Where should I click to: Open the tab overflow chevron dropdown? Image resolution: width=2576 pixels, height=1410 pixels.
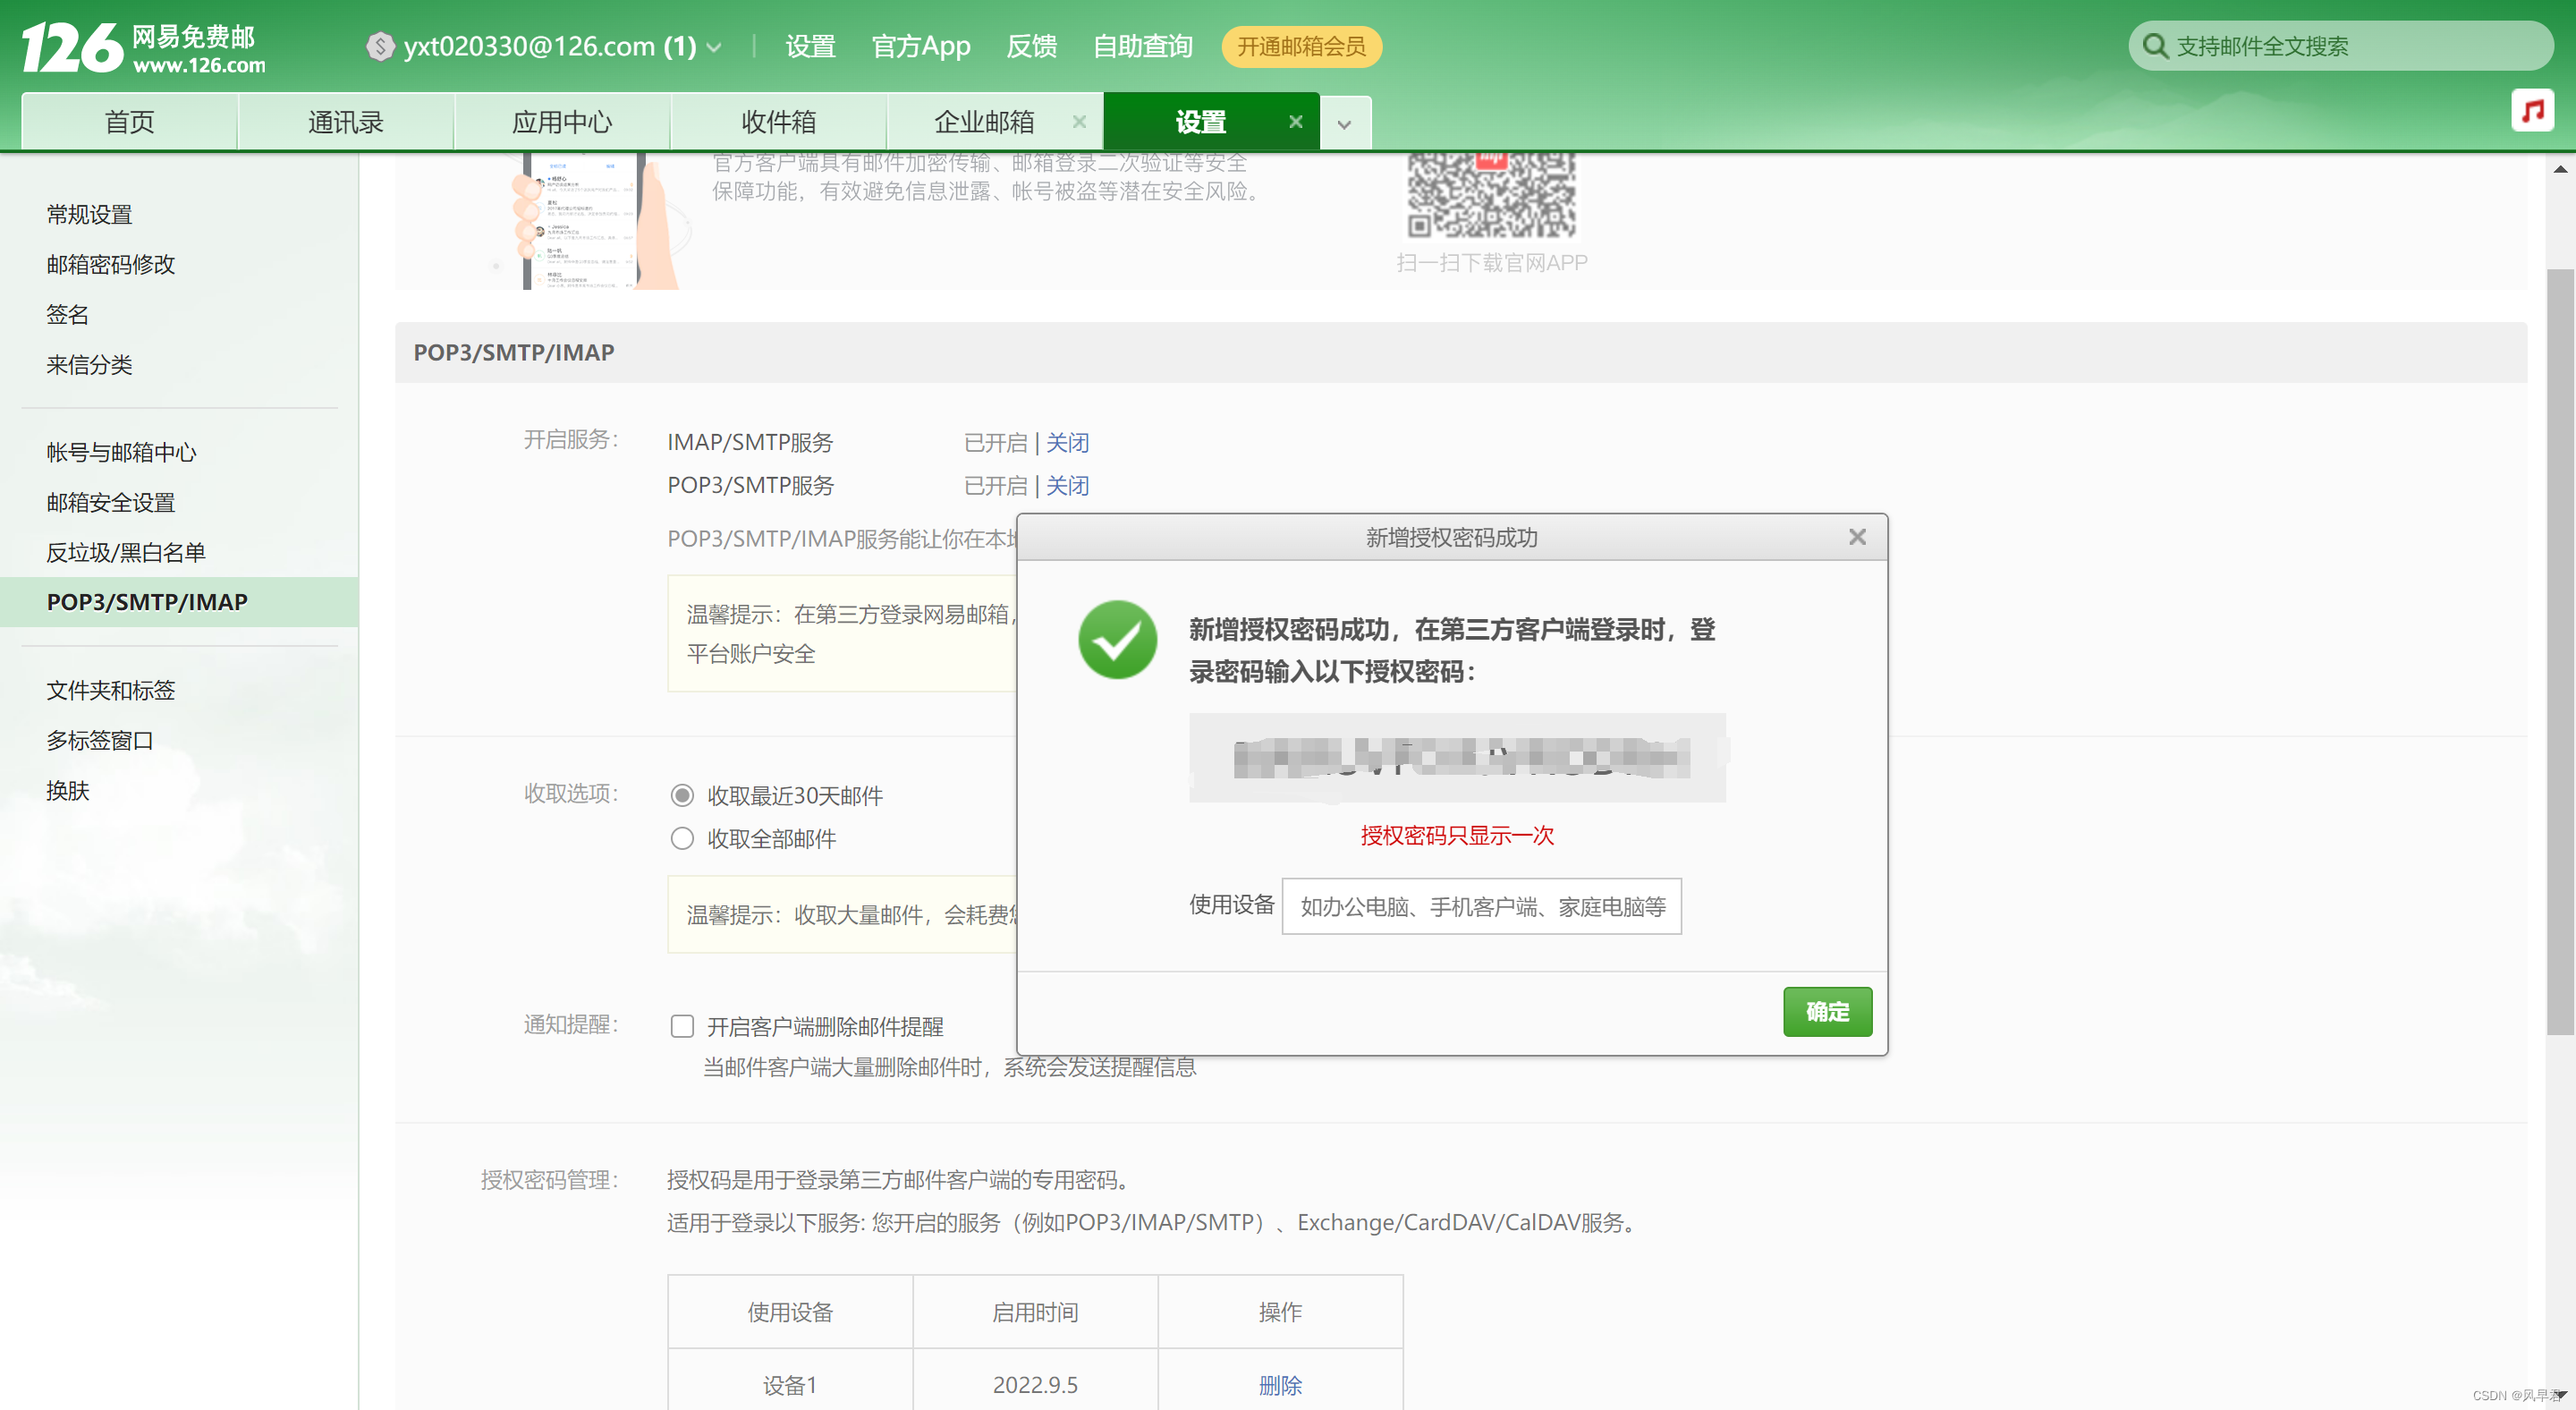point(1344,124)
